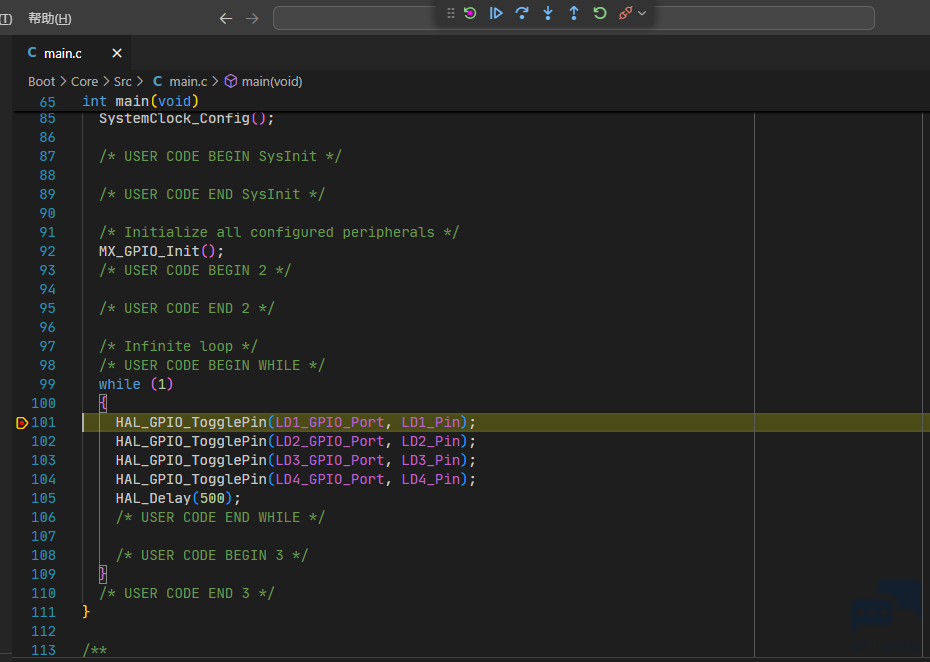
Task: Click the Reset device debug icon
Action: [470, 13]
